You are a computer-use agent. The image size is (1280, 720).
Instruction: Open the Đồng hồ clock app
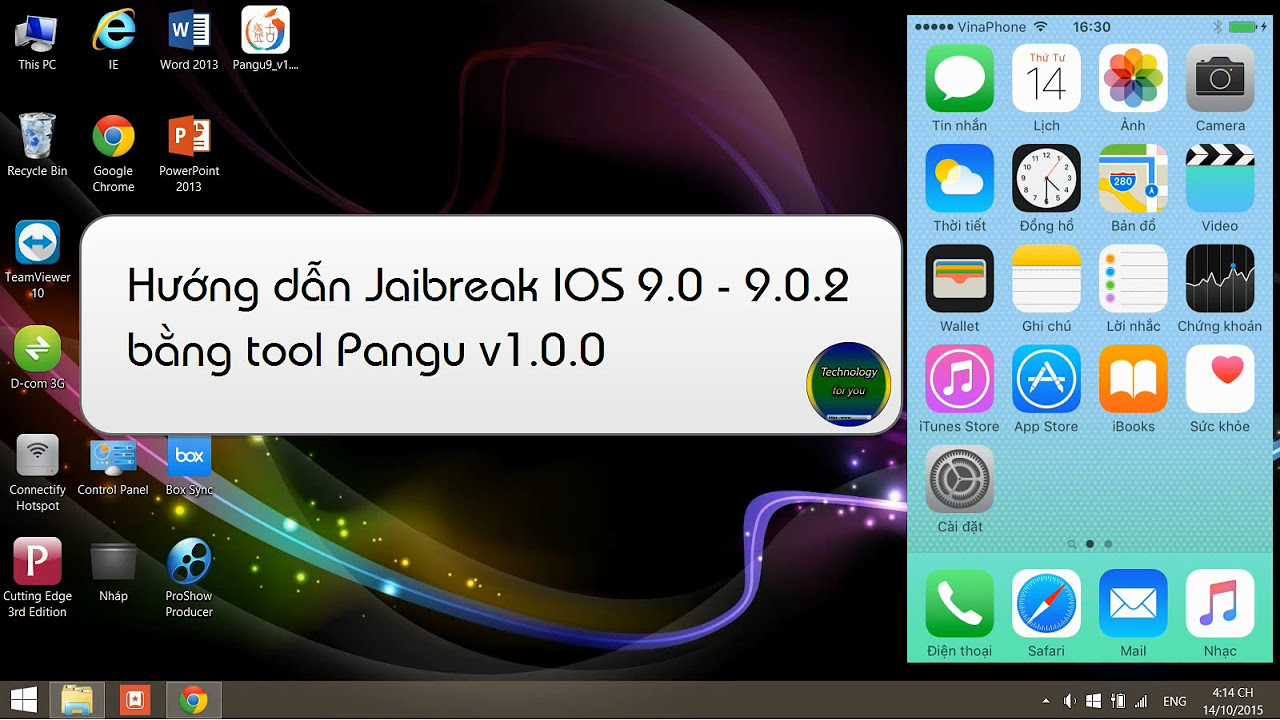click(x=1046, y=178)
